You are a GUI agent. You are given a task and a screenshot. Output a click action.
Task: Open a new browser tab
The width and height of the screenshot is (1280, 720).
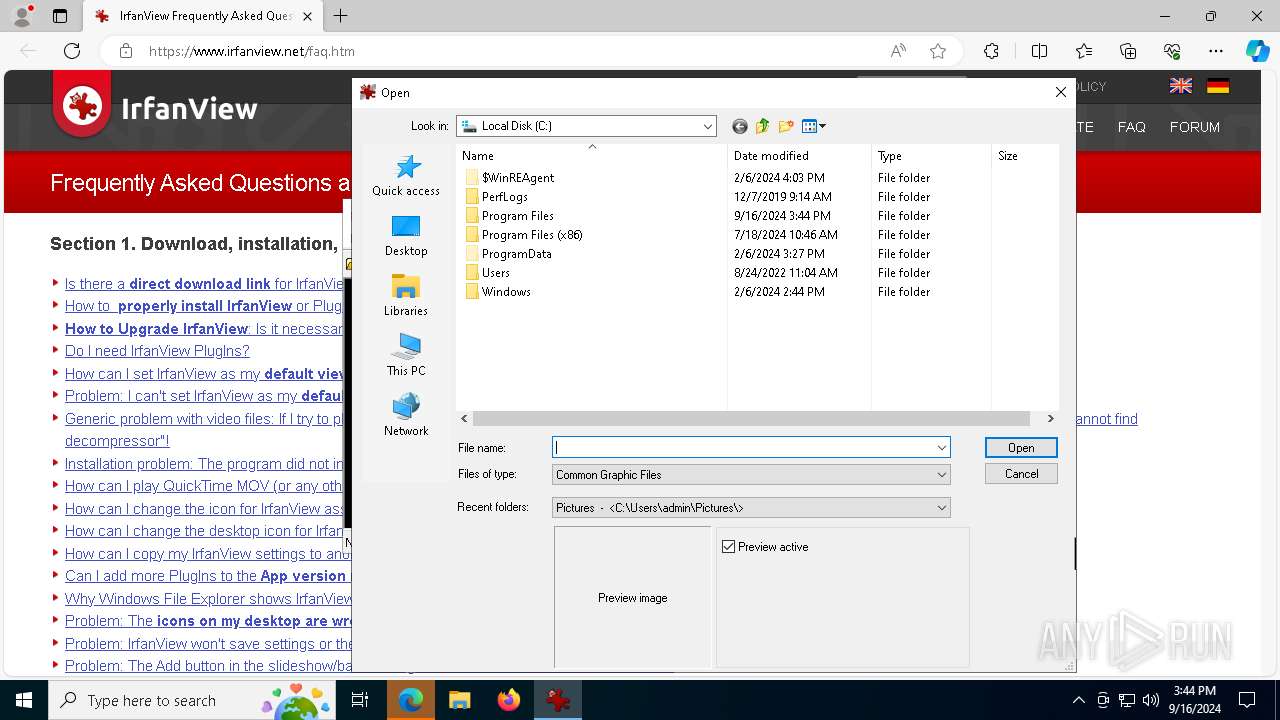341,16
